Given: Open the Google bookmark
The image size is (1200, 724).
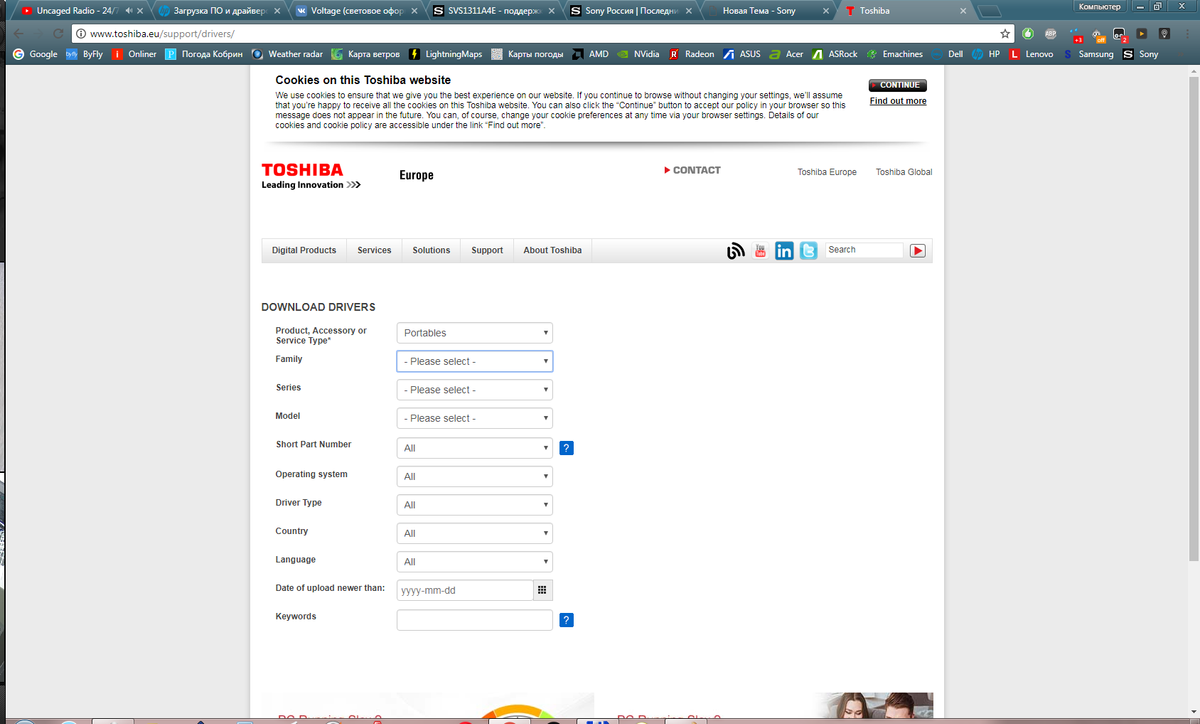Looking at the screenshot, I should click(x=35, y=54).
